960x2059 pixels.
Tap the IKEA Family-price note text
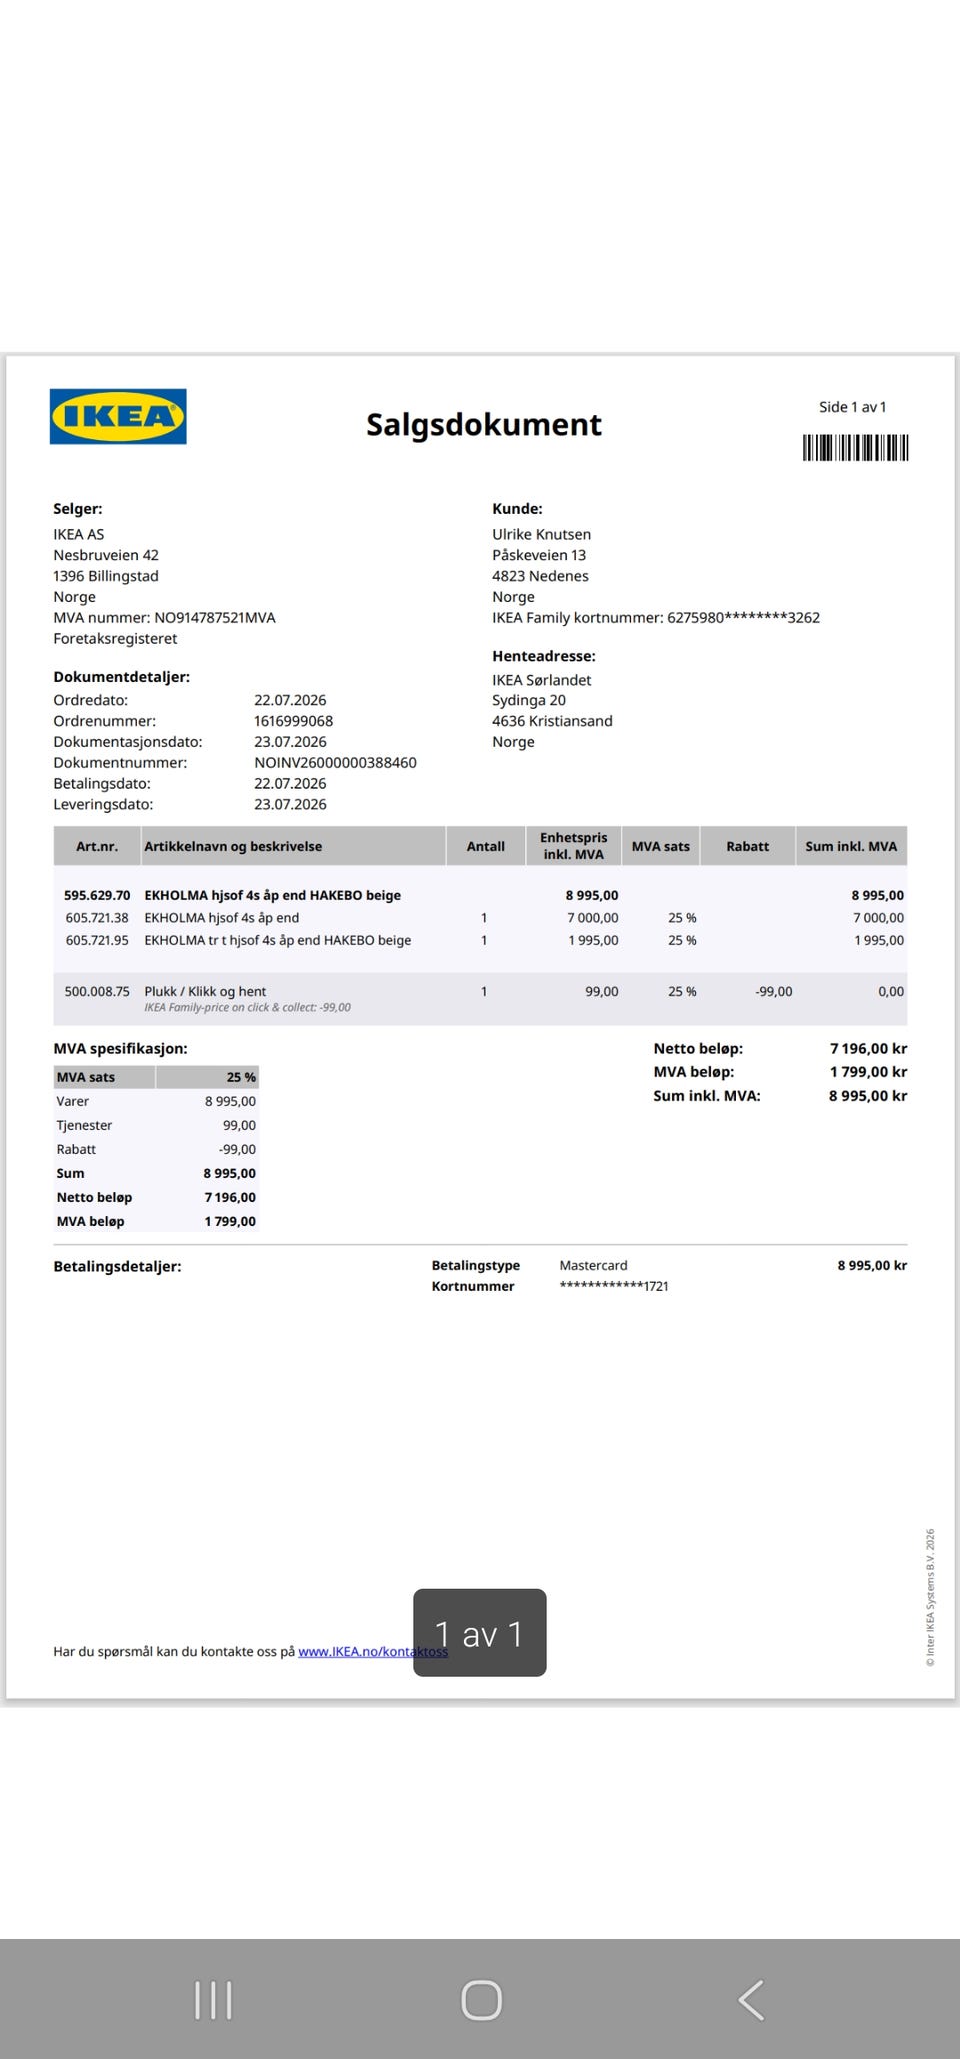coord(247,1008)
